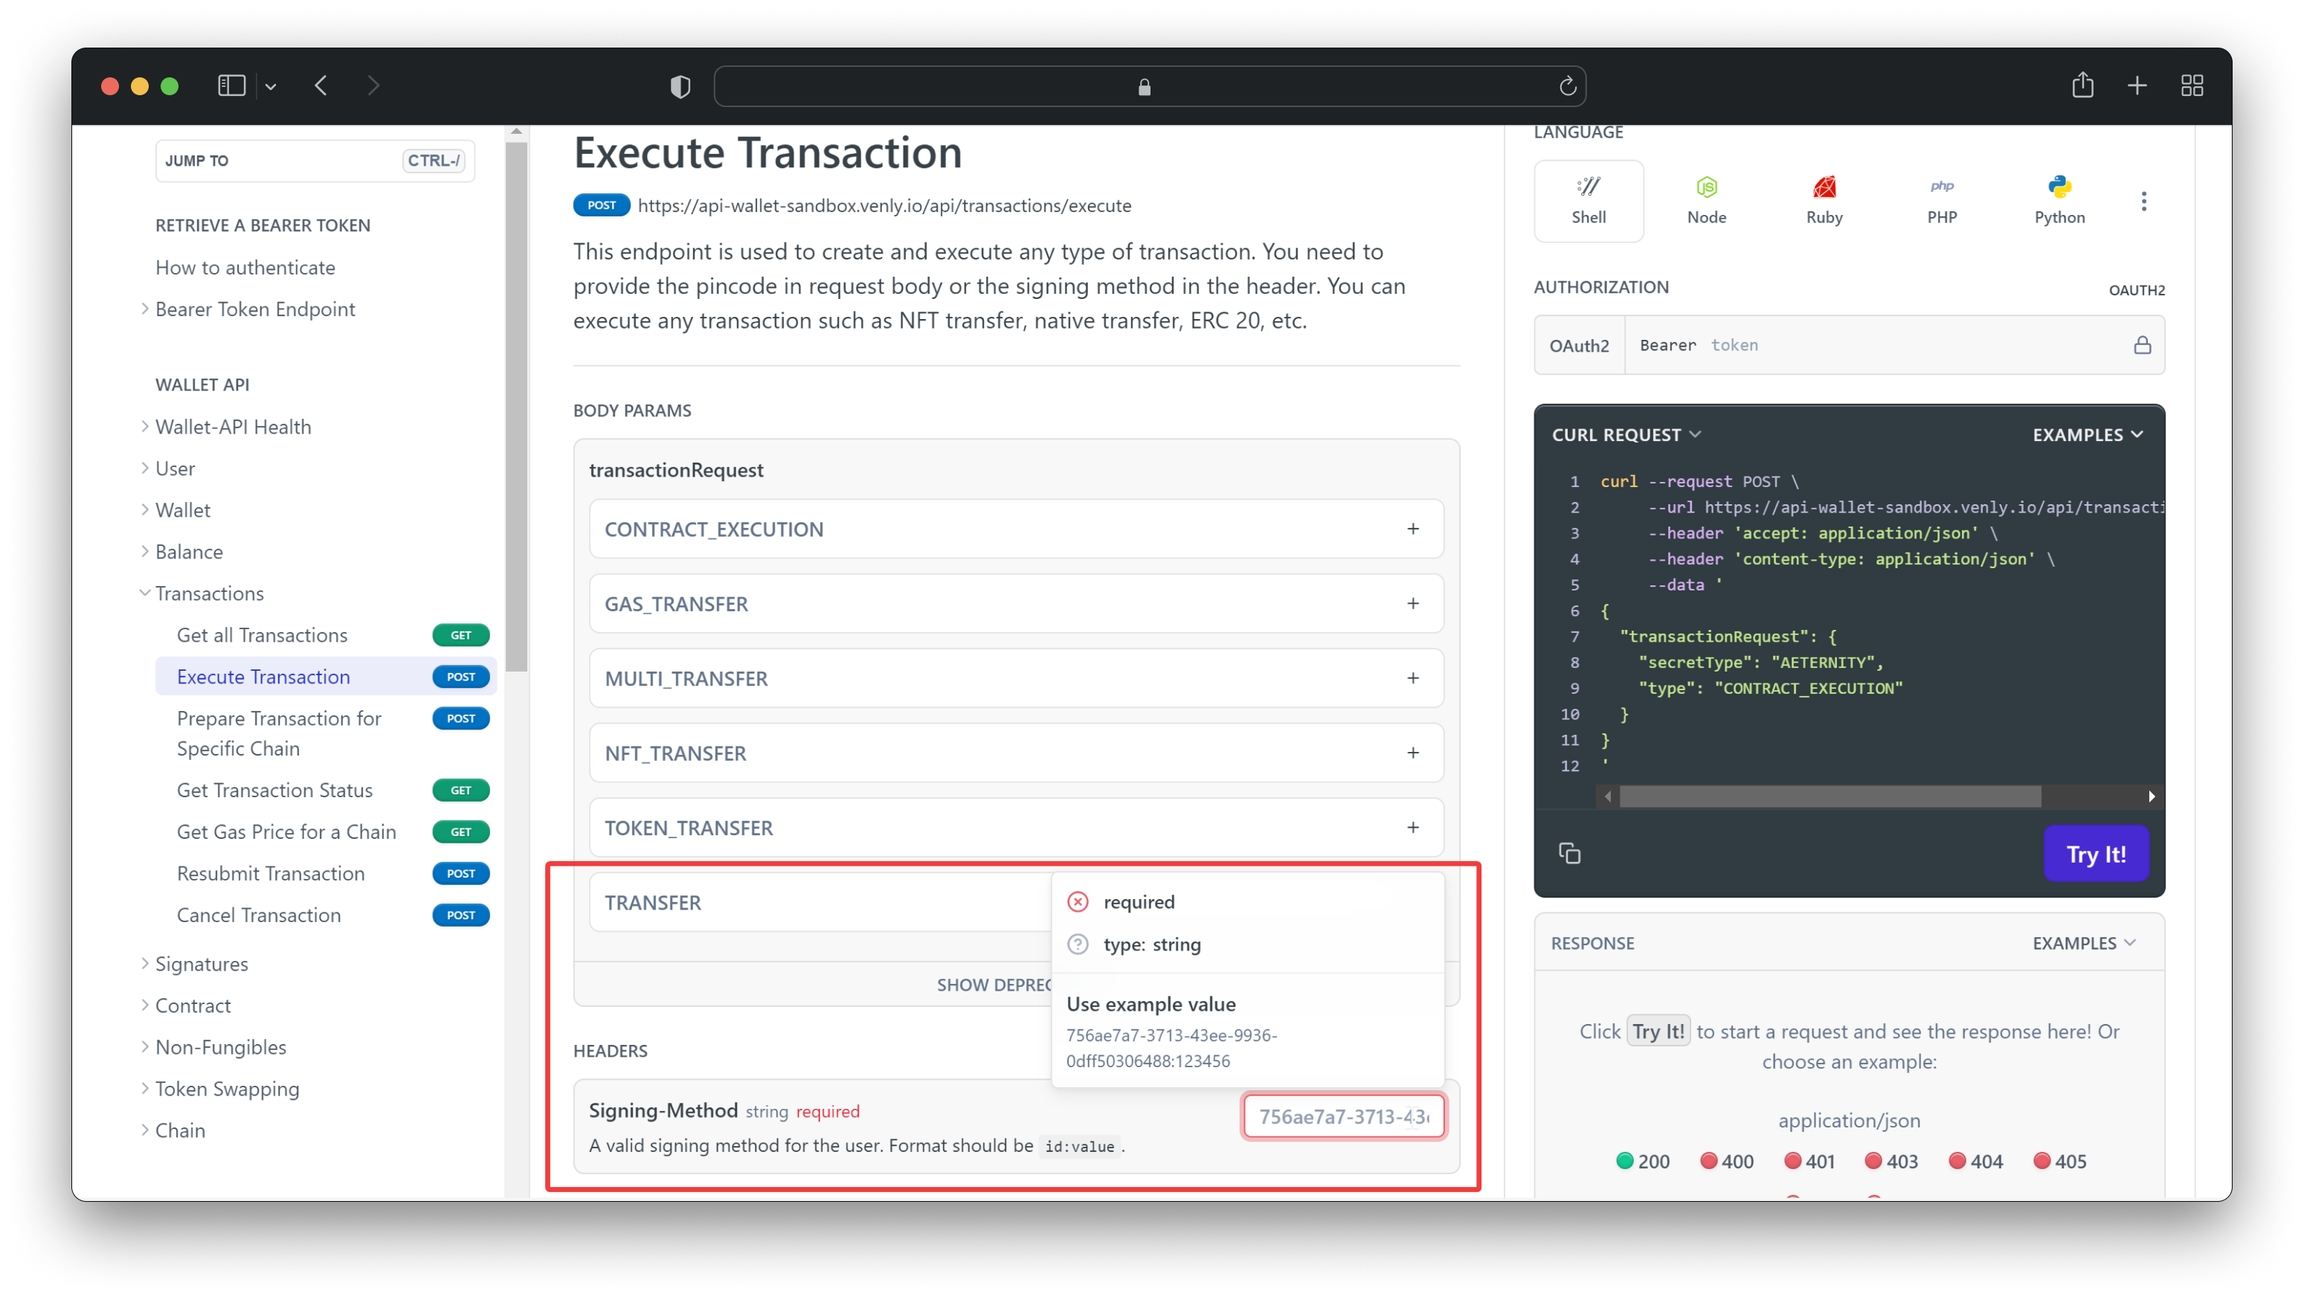Copy the cURL request using the copy icon
2304x1297 pixels.
click(1569, 852)
